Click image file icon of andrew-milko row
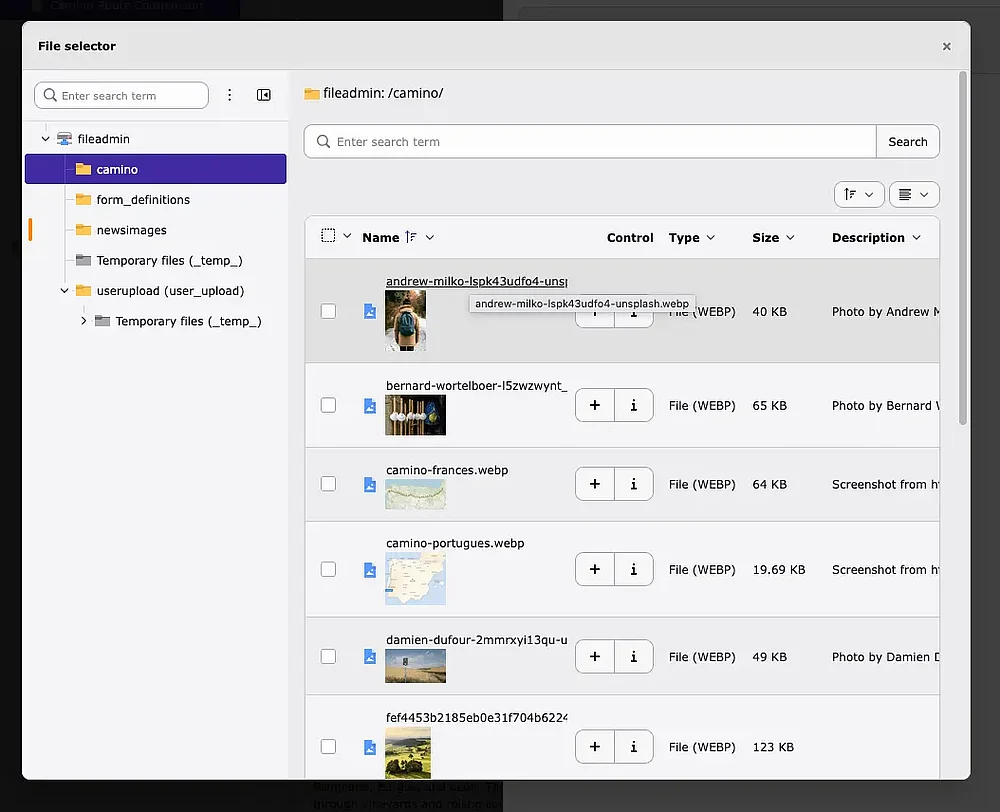Viewport: 1000px width, 812px height. pyautogui.click(x=370, y=311)
